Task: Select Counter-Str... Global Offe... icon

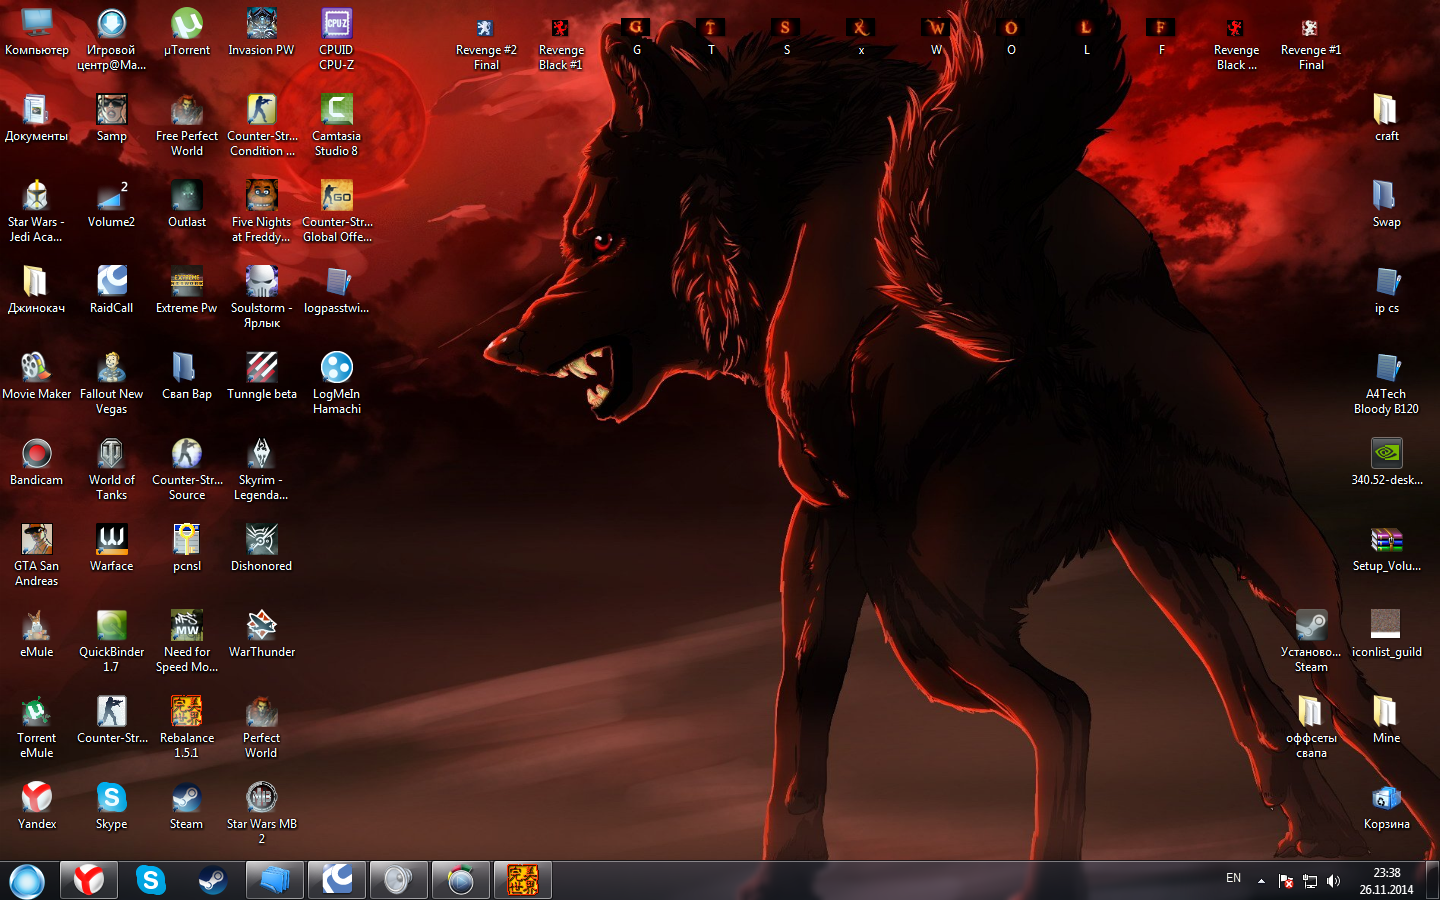Action: [337, 212]
